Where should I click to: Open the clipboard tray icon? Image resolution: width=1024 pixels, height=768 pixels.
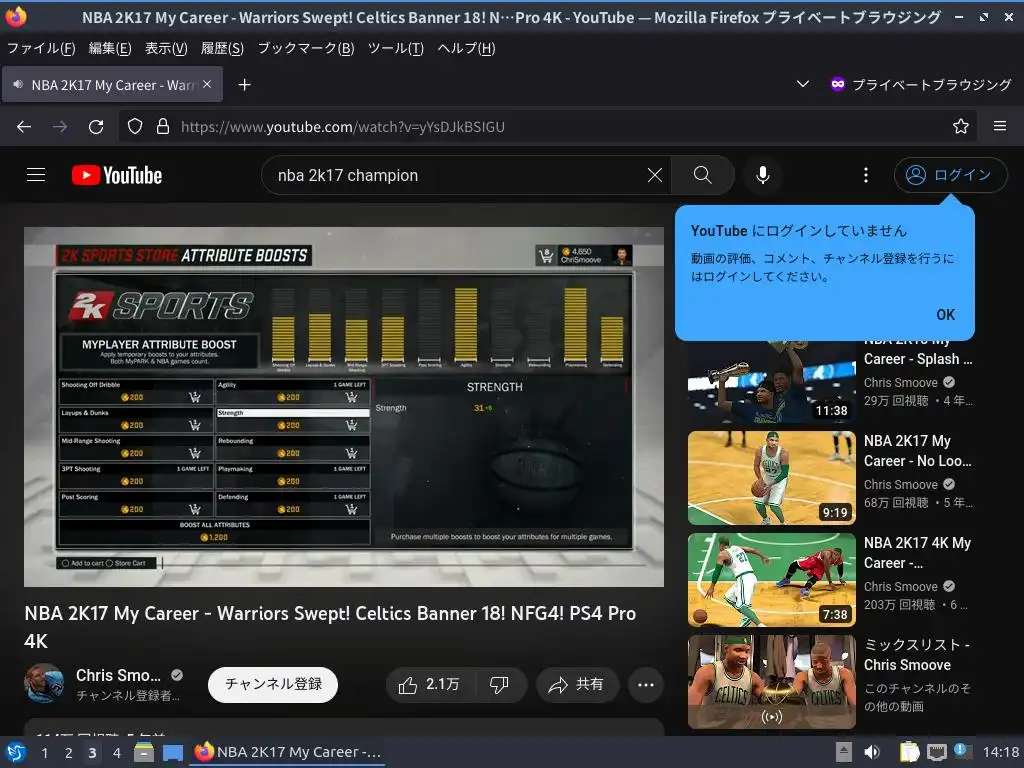(908, 752)
